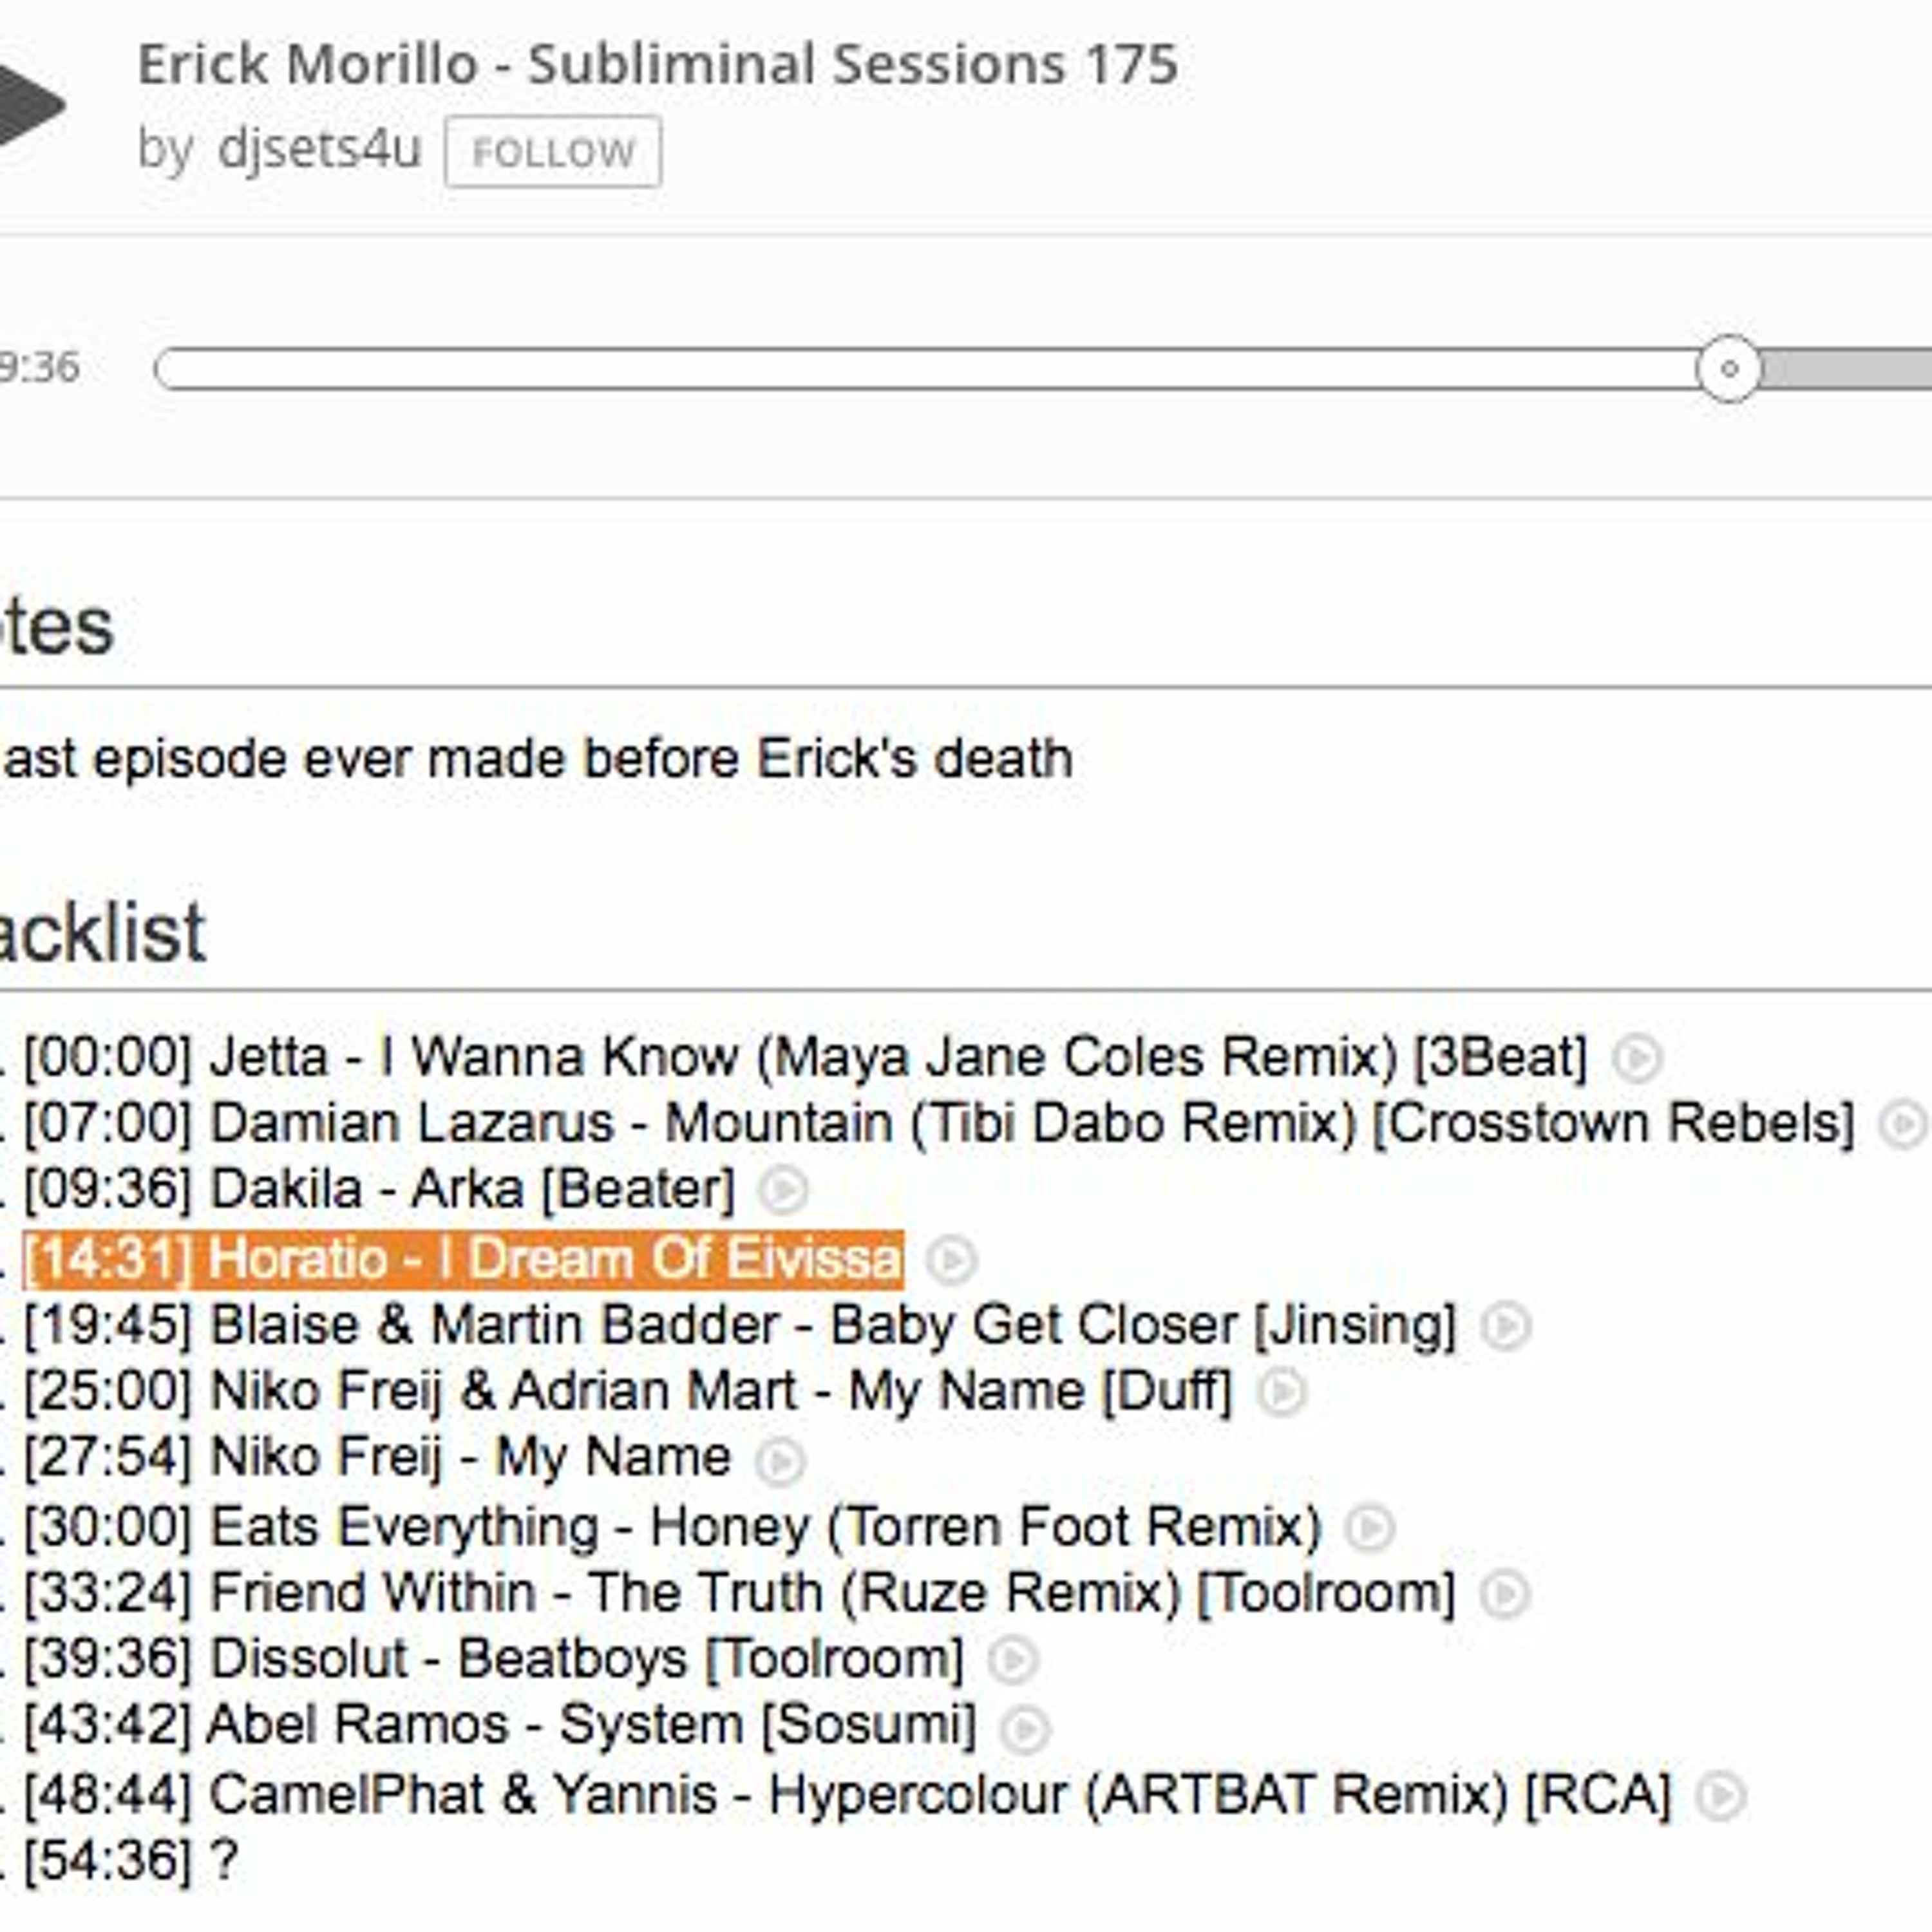Play the Blaise & Martin Badder track icon
Image resolution: width=1932 pixels, height=1932 pixels.
[x=1506, y=1326]
